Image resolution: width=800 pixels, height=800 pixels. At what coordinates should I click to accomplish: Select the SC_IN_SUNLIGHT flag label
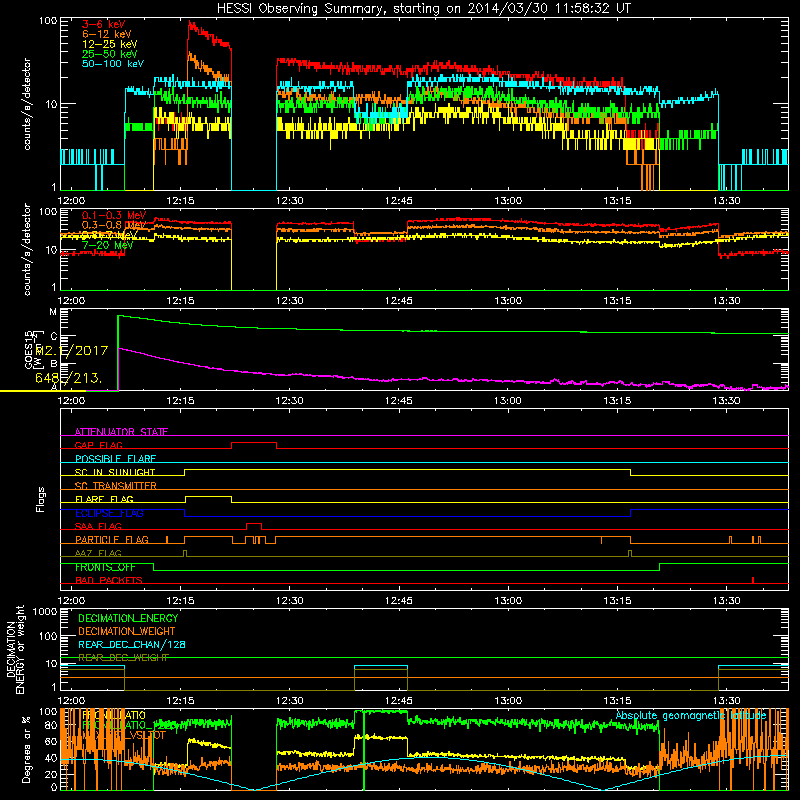(115, 472)
